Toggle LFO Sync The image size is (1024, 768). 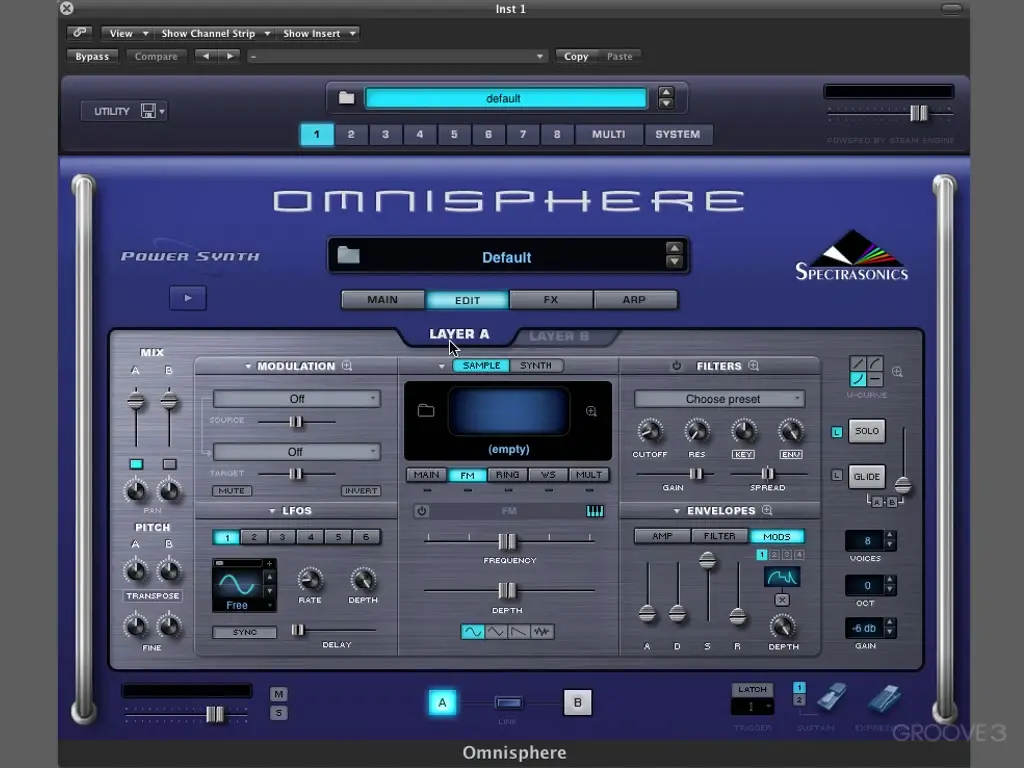(x=244, y=632)
